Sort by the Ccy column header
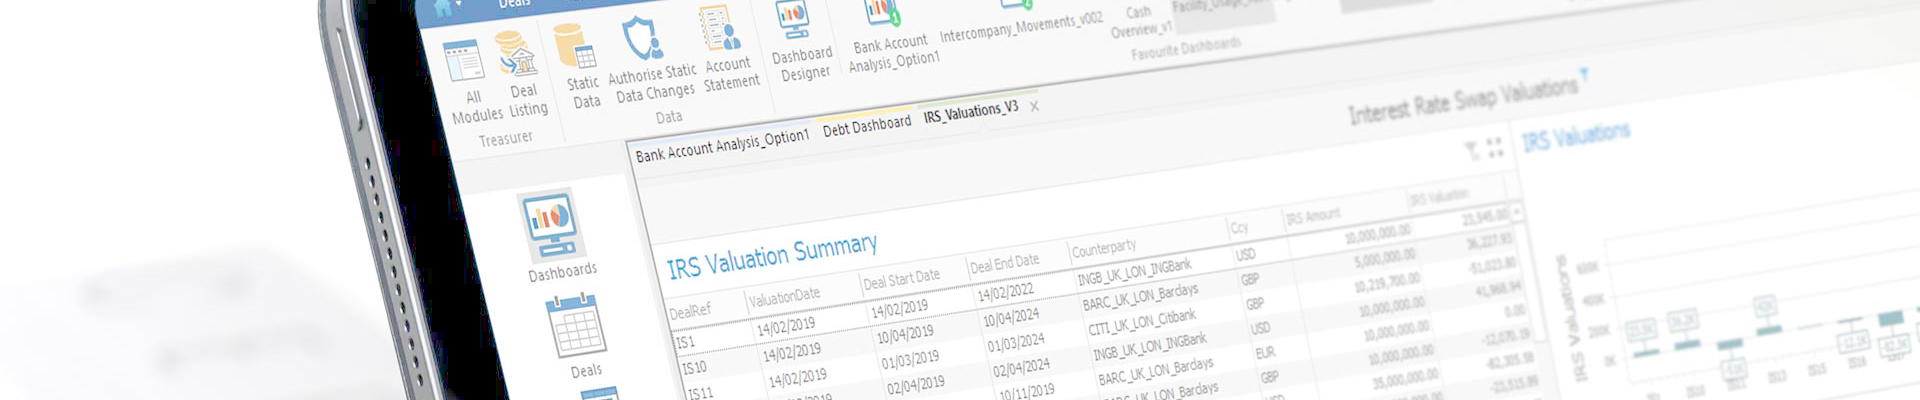Viewport: 1920px width, 400px height. 1238,229
